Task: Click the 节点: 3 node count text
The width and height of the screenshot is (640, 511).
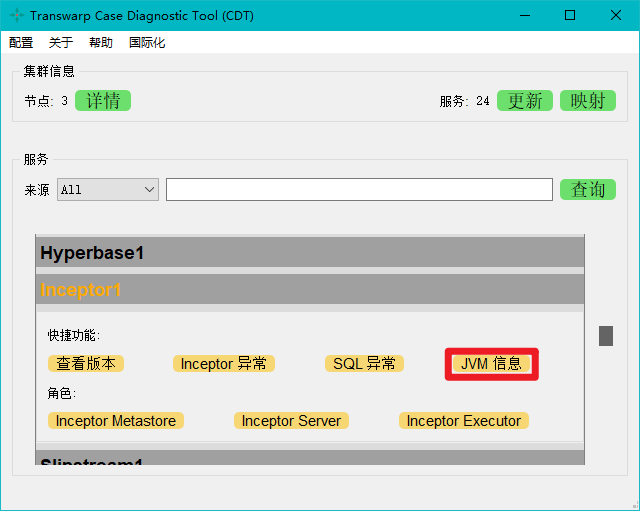Action: point(46,101)
